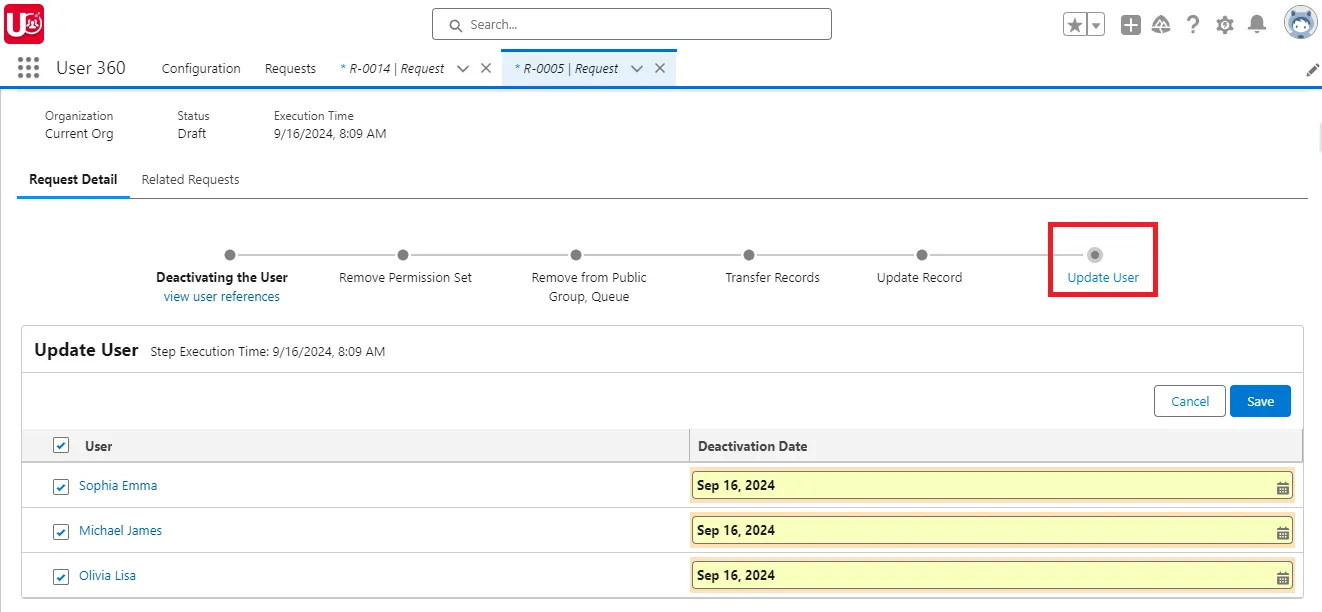This screenshot has height=612, width=1322.
Task: Open the Olivia Lisa user link
Action: tap(107, 575)
